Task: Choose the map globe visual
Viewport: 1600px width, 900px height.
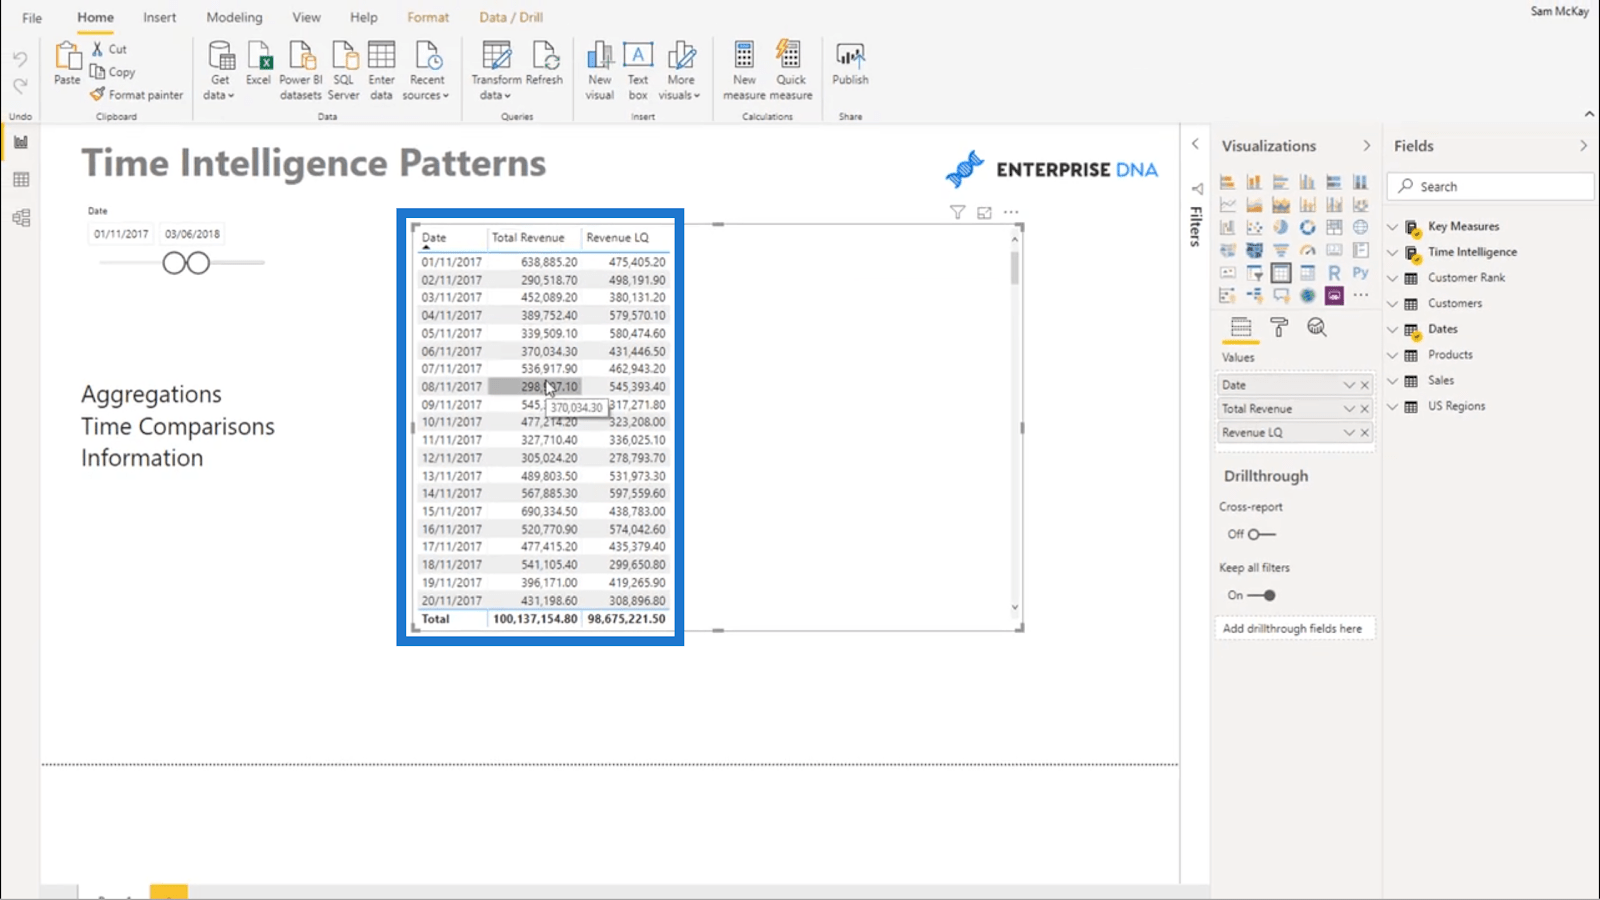Action: pos(1361,228)
